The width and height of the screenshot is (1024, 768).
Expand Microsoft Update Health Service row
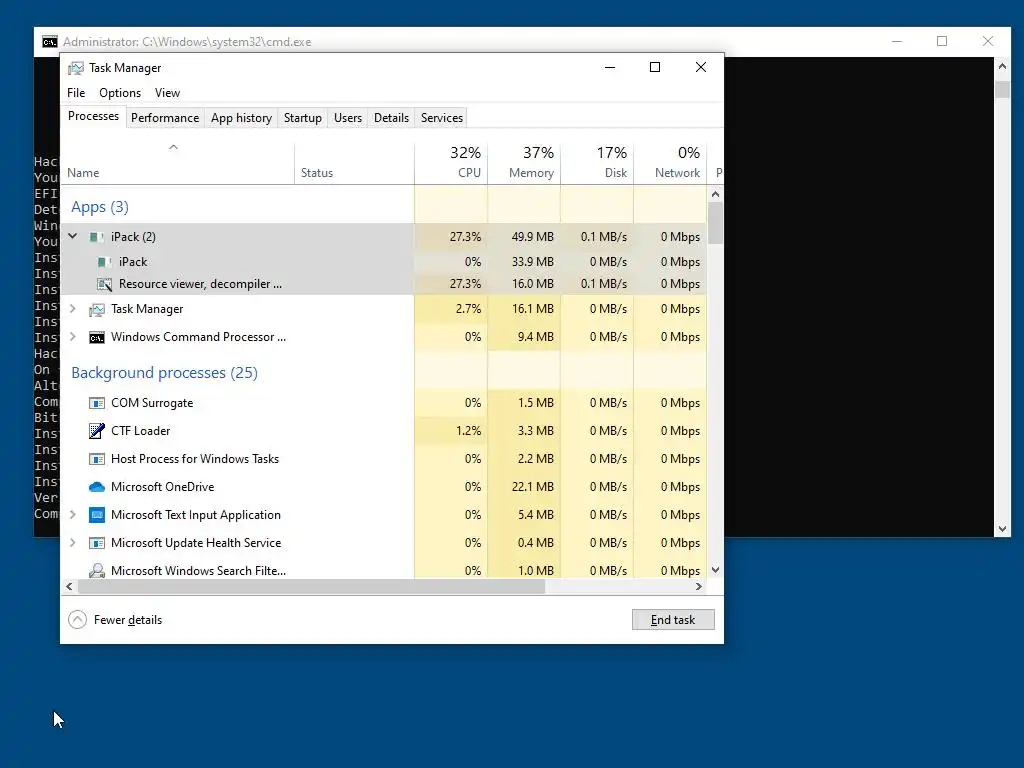point(72,543)
